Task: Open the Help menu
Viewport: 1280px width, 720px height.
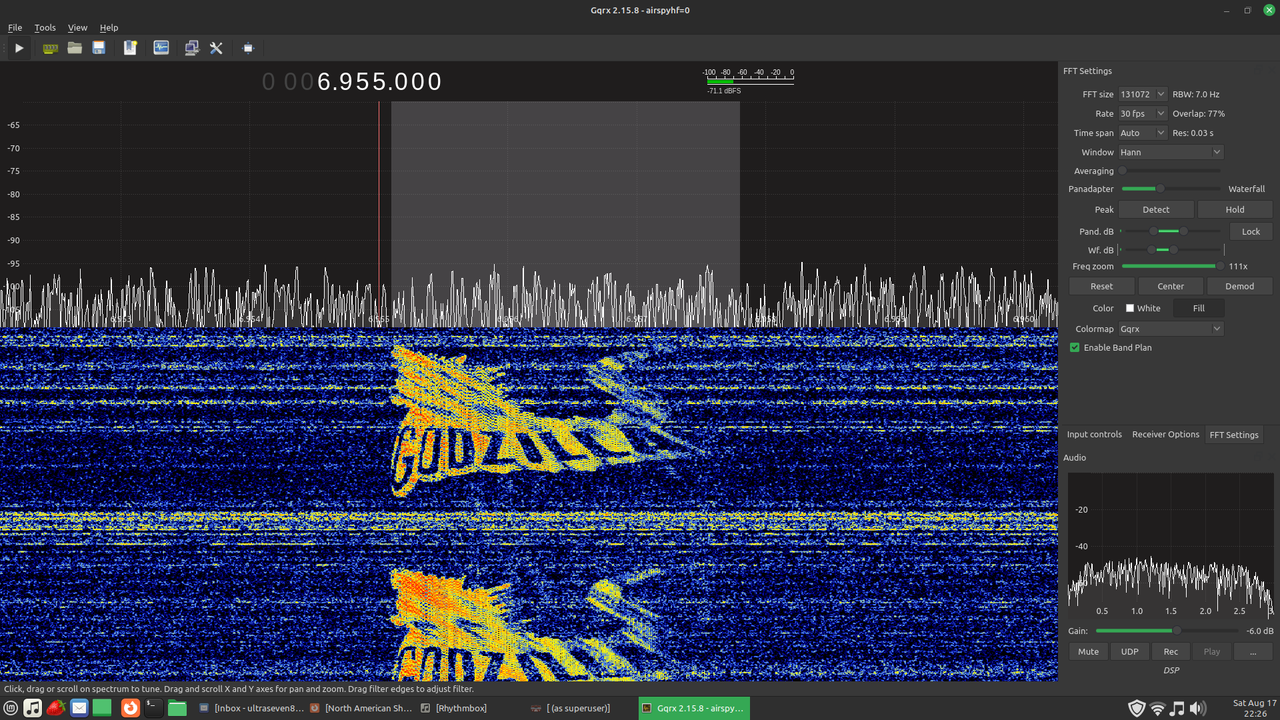Action: (x=109, y=28)
